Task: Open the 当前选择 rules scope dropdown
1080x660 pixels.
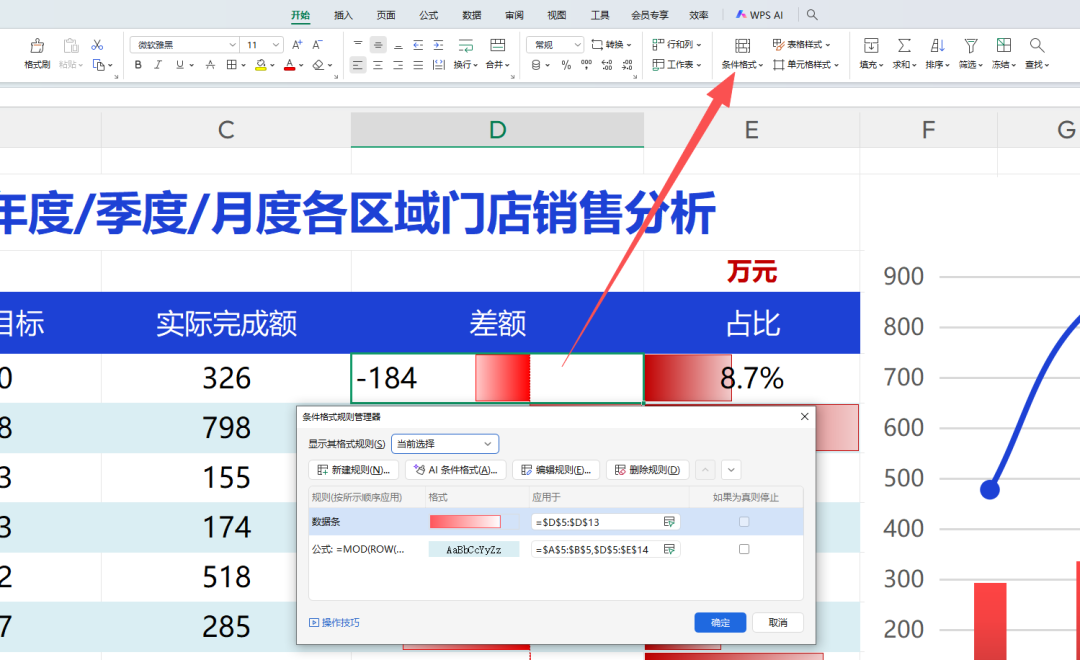Action: pos(445,444)
